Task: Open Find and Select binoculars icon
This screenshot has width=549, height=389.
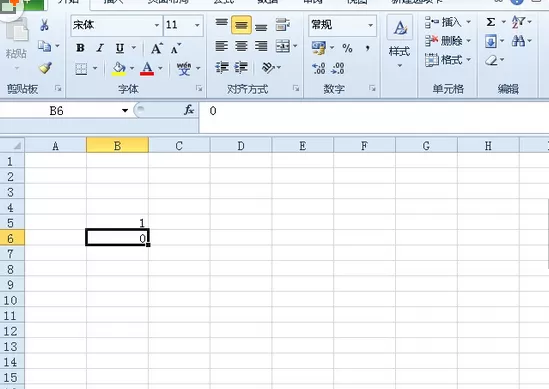Action: [518, 41]
